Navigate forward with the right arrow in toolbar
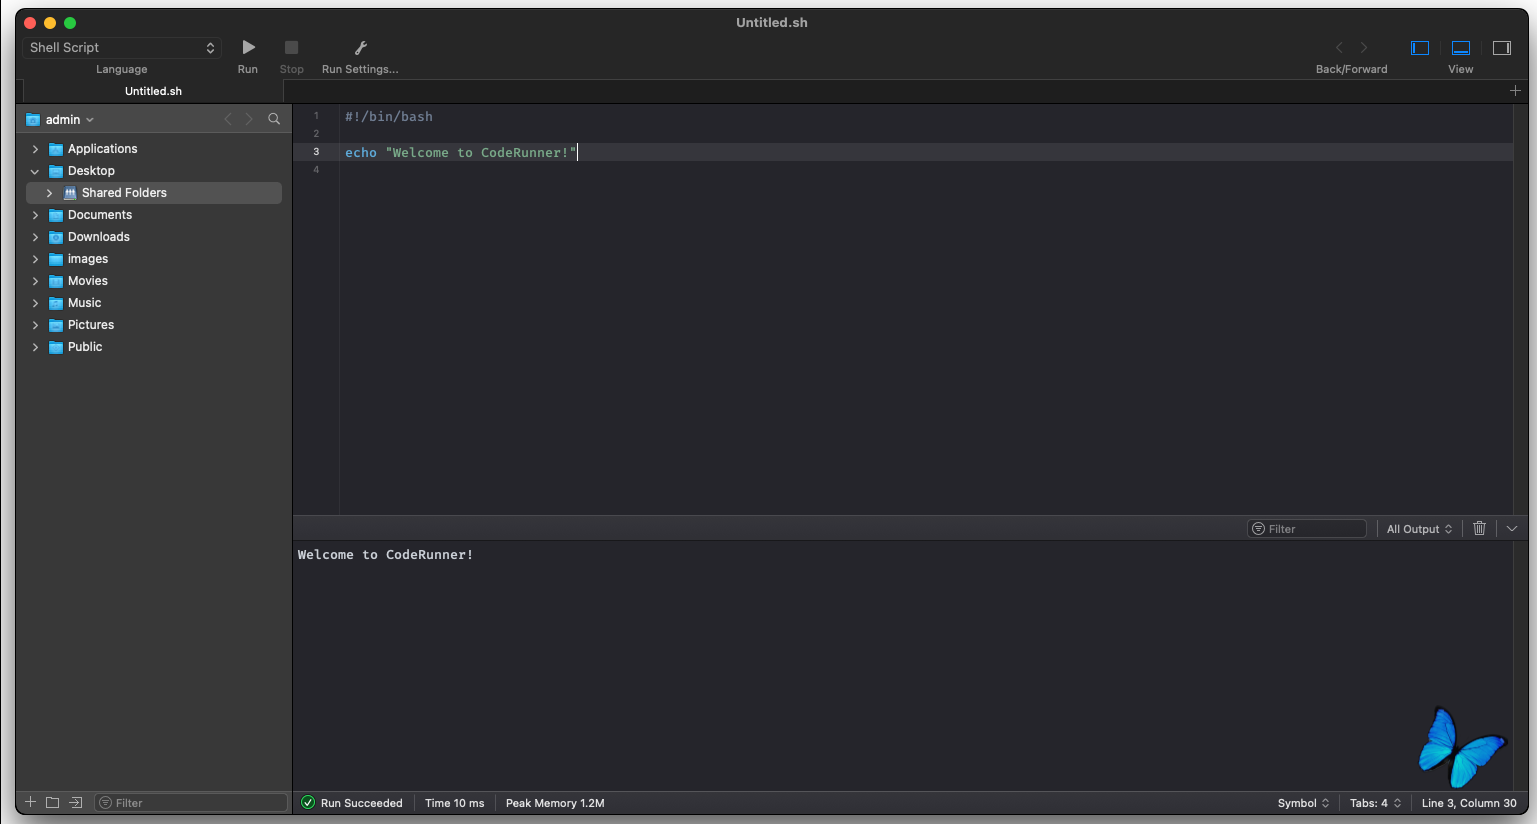This screenshot has height=824, width=1537. [x=1364, y=47]
